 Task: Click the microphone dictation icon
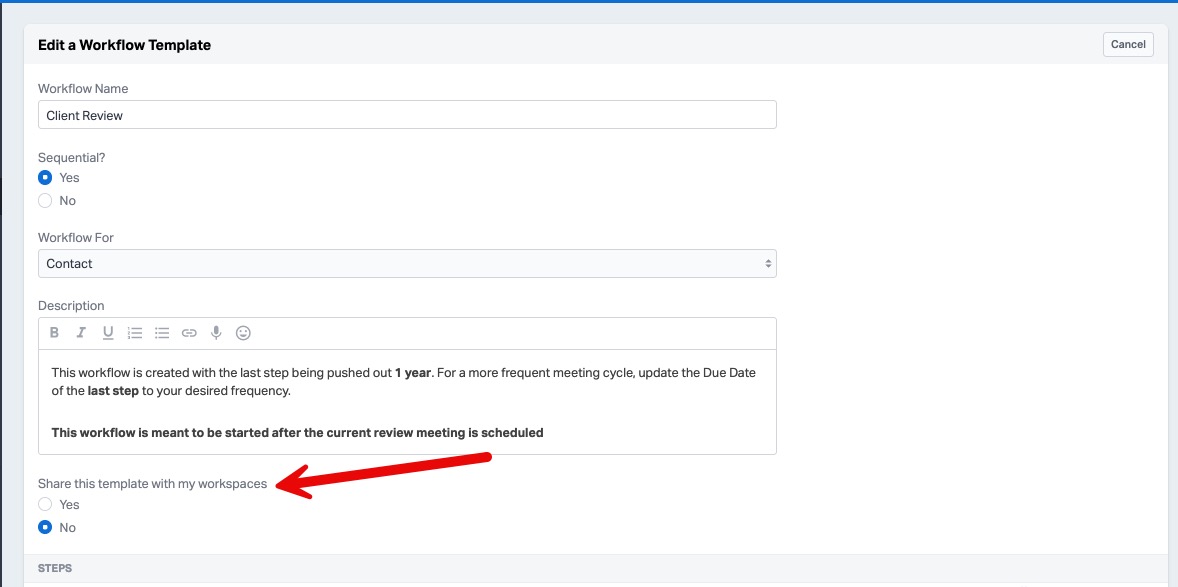point(216,333)
